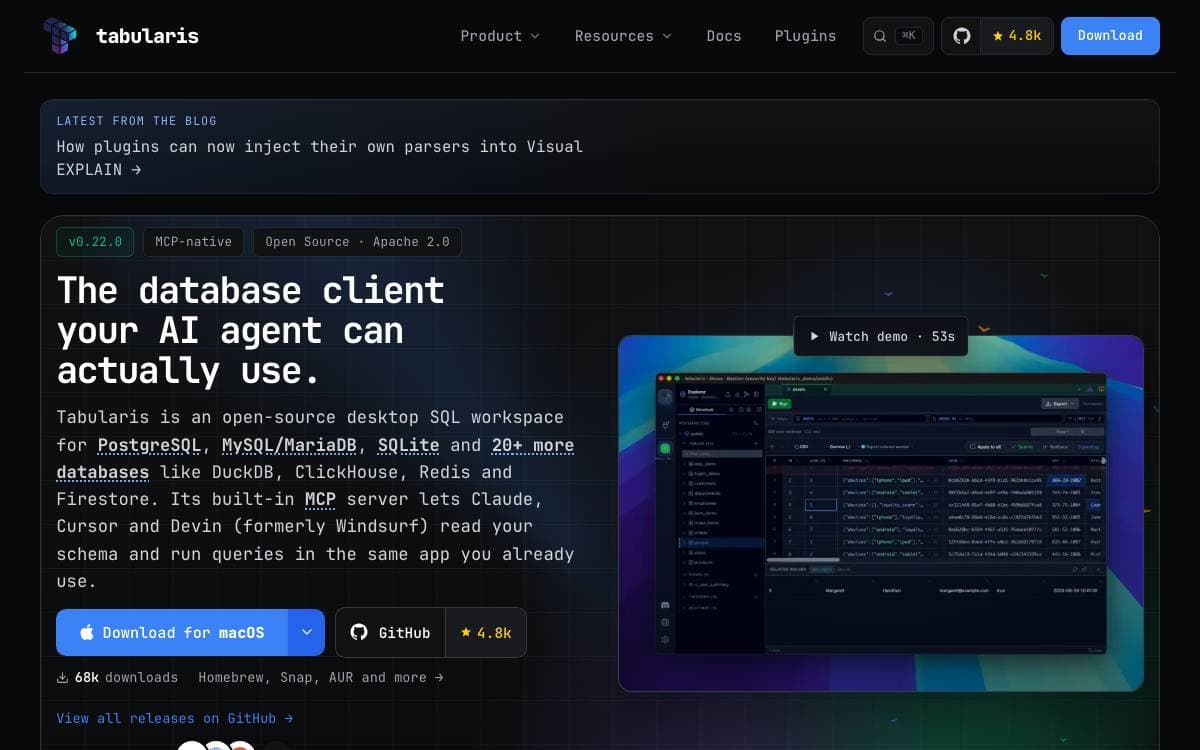
Task: Follow the PostgreSQL link
Action: point(150,445)
